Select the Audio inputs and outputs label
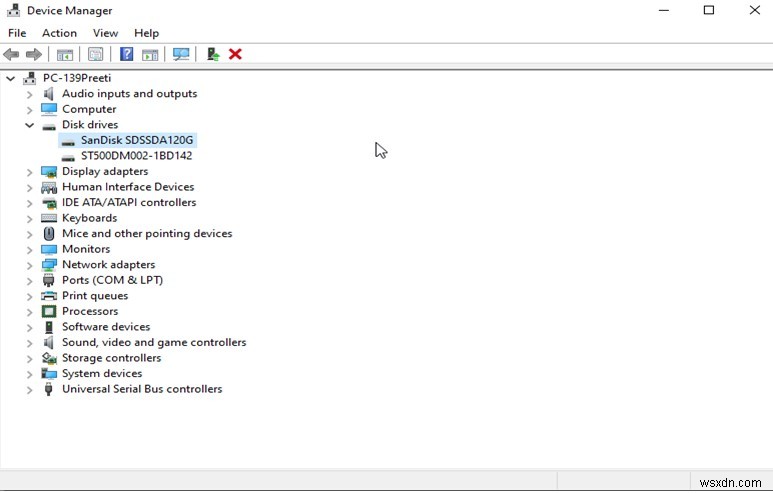This screenshot has height=493, width=773. click(130, 94)
